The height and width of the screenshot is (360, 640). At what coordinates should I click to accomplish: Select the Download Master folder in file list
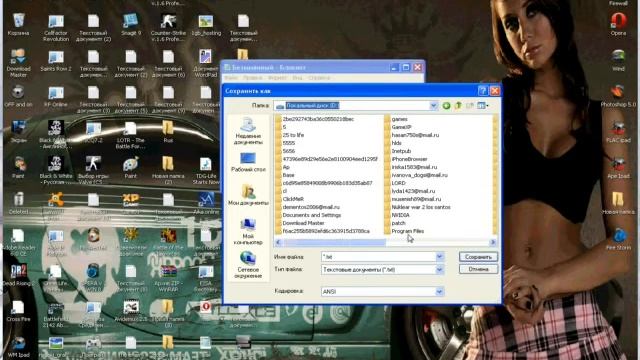click(x=300, y=223)
